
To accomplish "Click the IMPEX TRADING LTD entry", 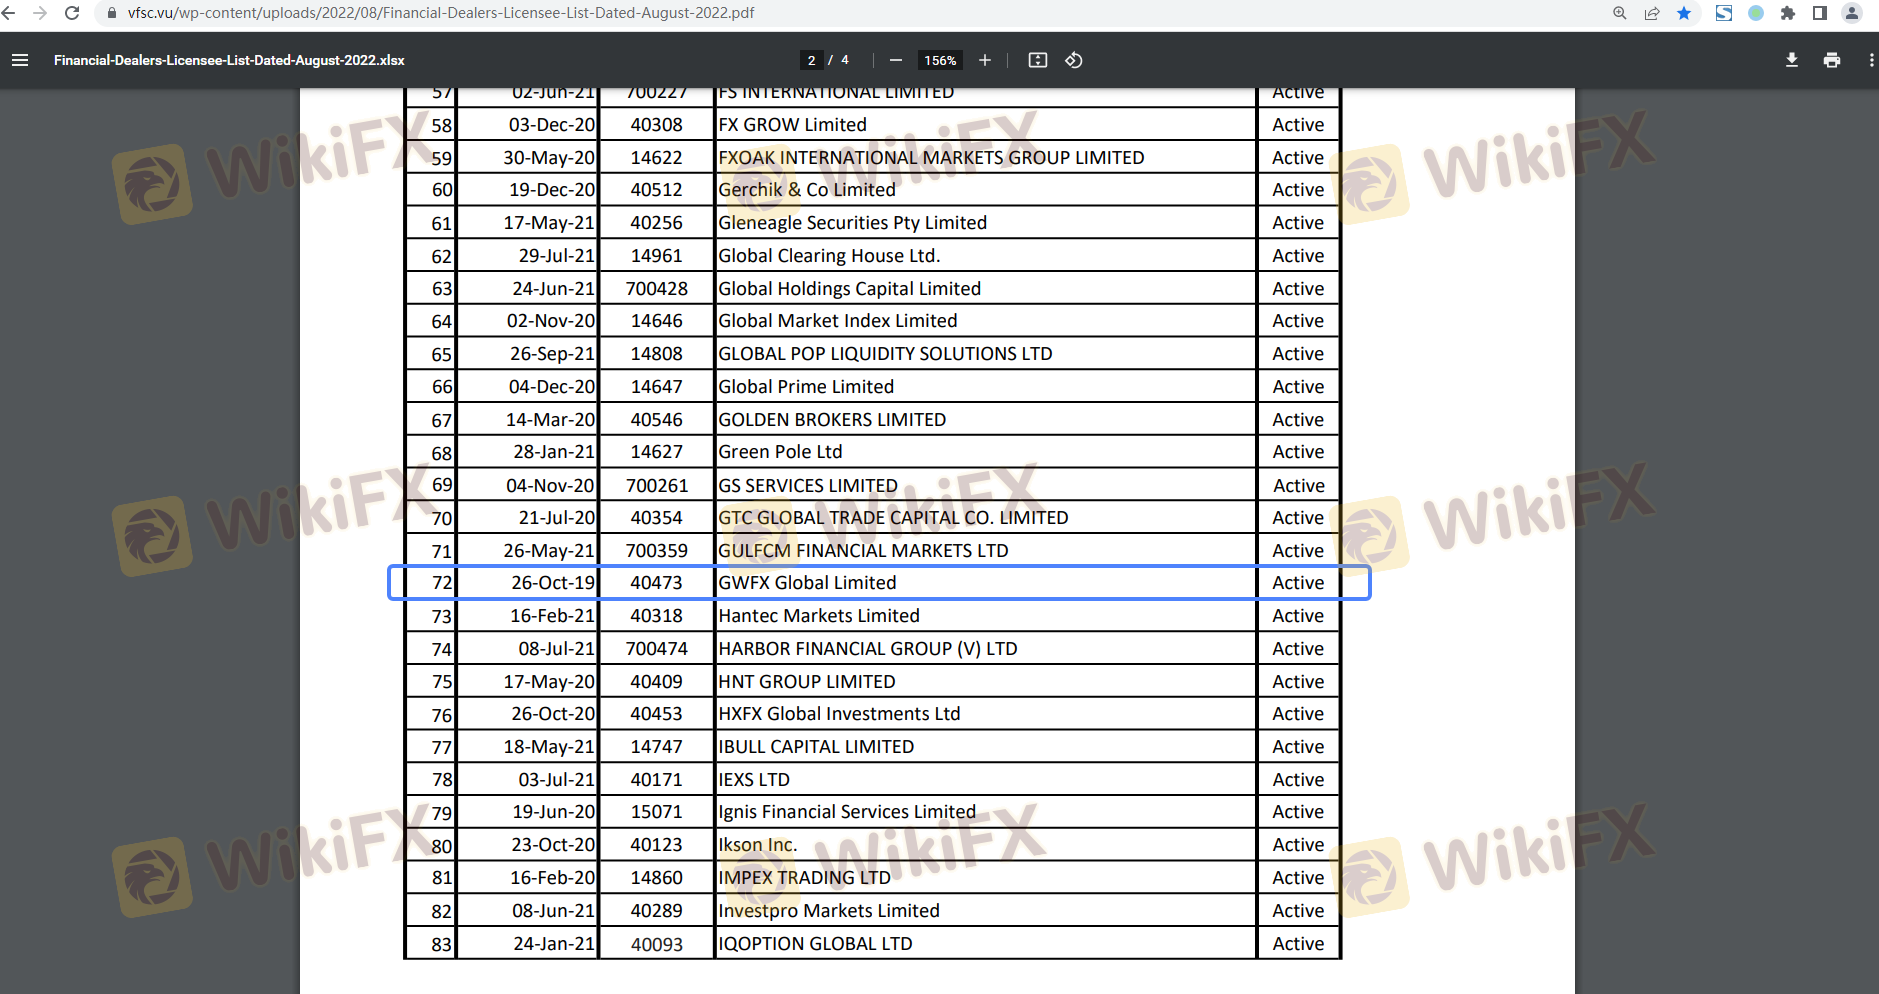I will (804, 878).
